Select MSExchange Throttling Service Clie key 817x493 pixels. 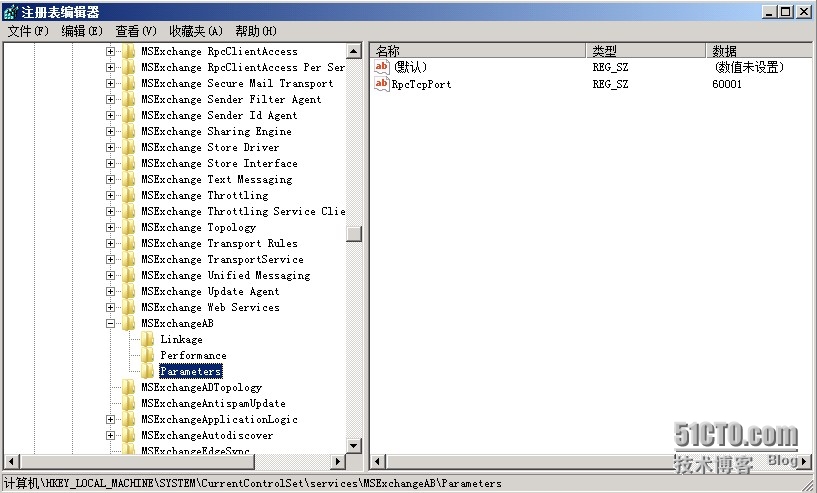(243, 212)
